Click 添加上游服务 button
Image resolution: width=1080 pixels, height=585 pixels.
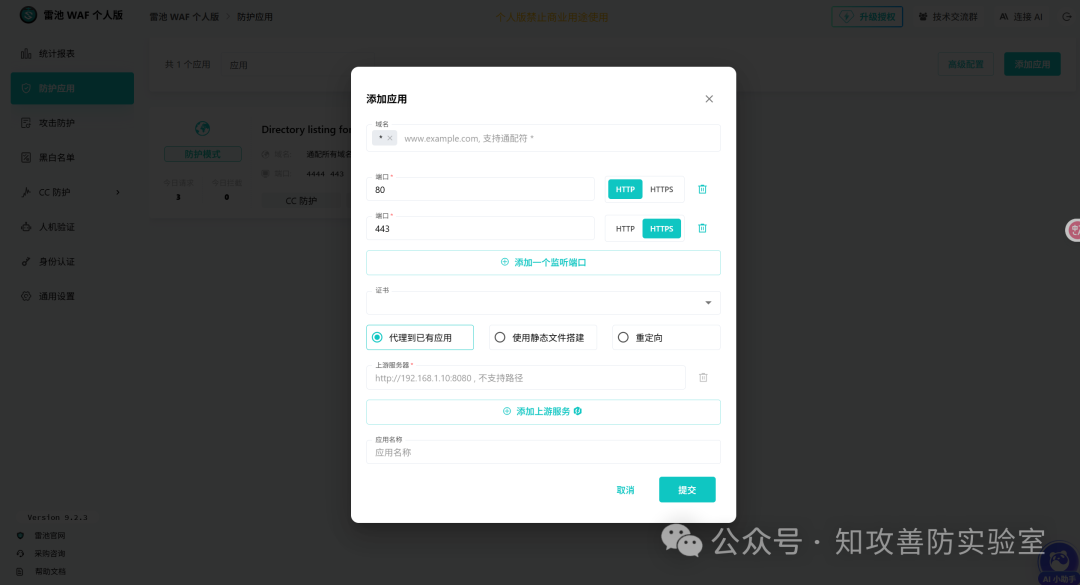tap(543, 411)
